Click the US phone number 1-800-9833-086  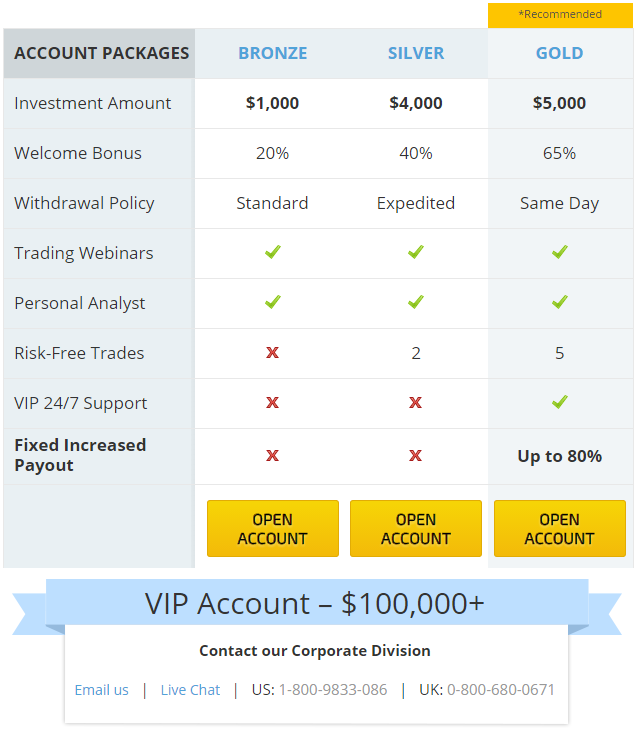[332, 690]
